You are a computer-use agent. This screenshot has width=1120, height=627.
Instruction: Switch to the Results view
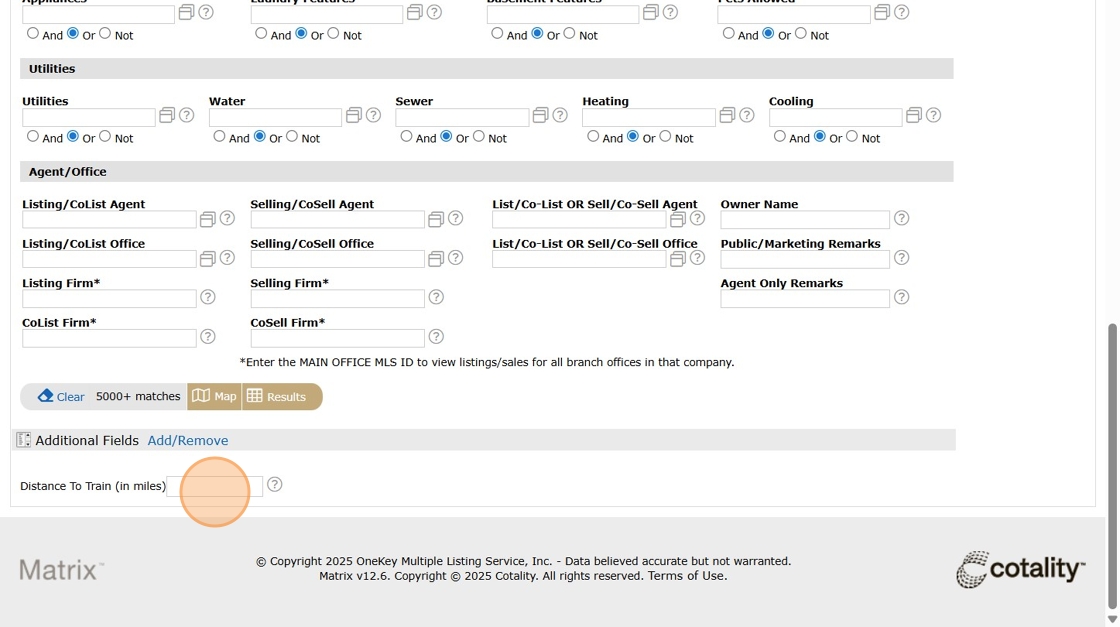pos(277,397)
